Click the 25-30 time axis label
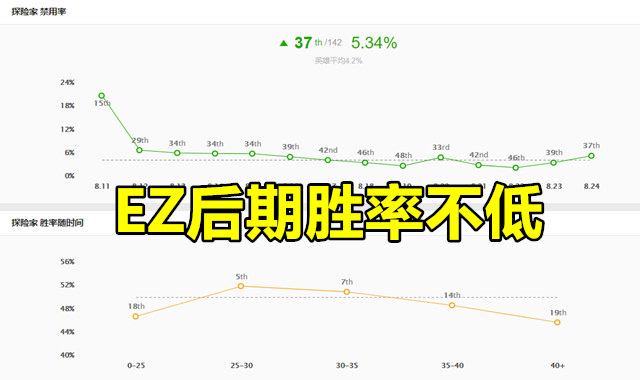The width and height of the screenshot is (640, 380). point(241,366)
